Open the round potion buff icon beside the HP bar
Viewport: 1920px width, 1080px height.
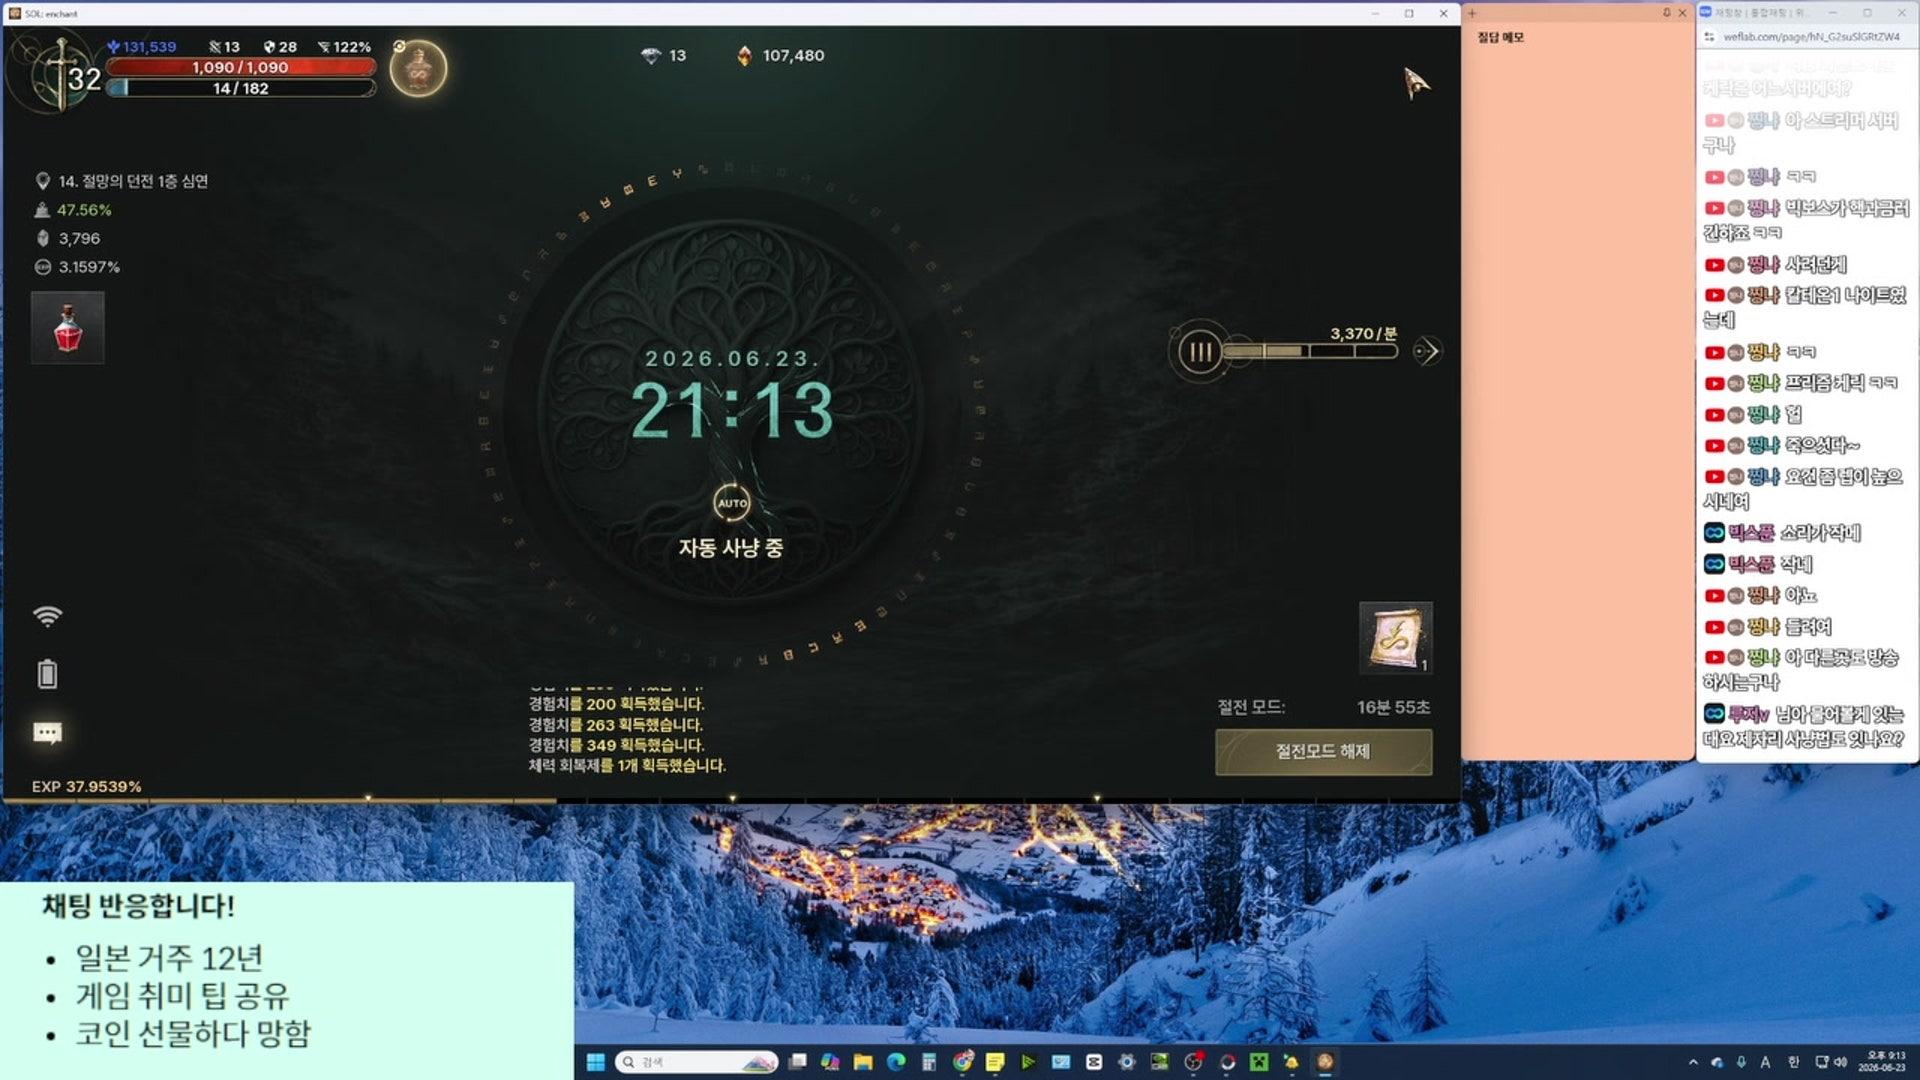[x=418, y=69]
